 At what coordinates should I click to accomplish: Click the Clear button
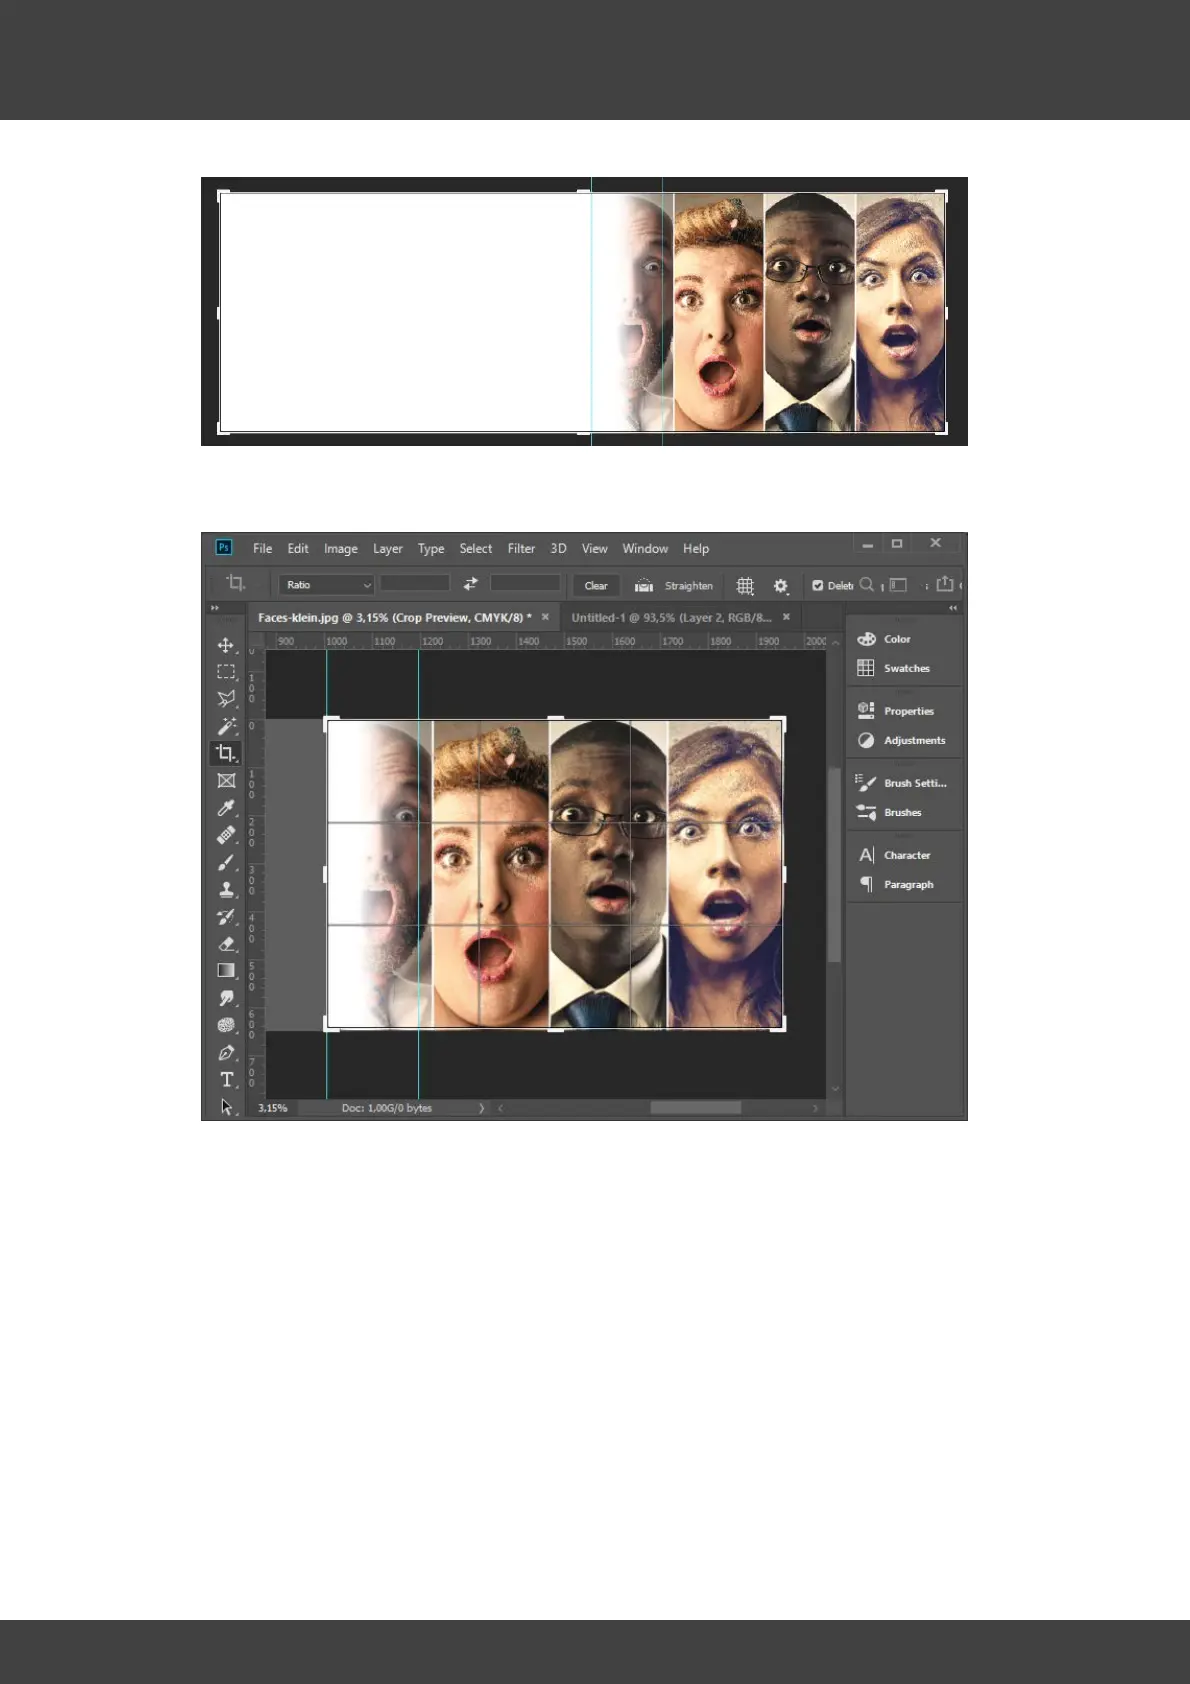click(596, 585)
